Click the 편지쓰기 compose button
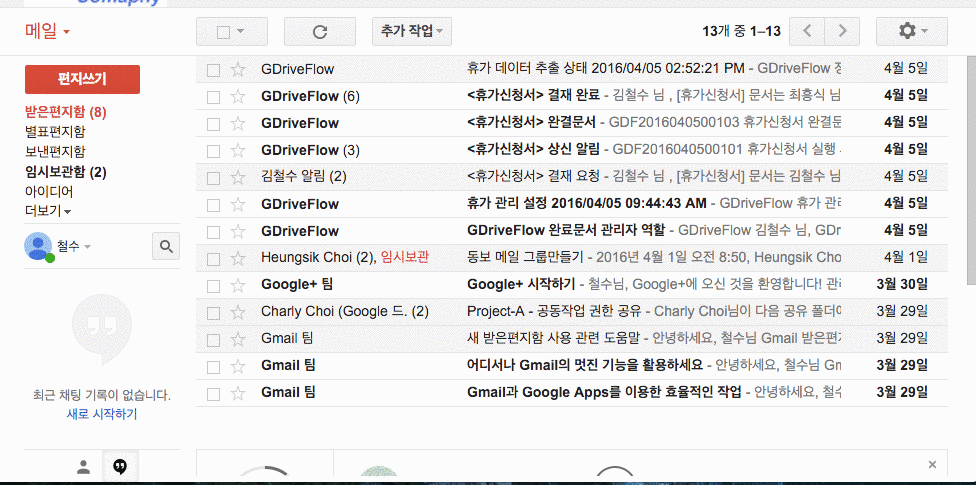Screen dimensions: 976x485 coord(82,79)
